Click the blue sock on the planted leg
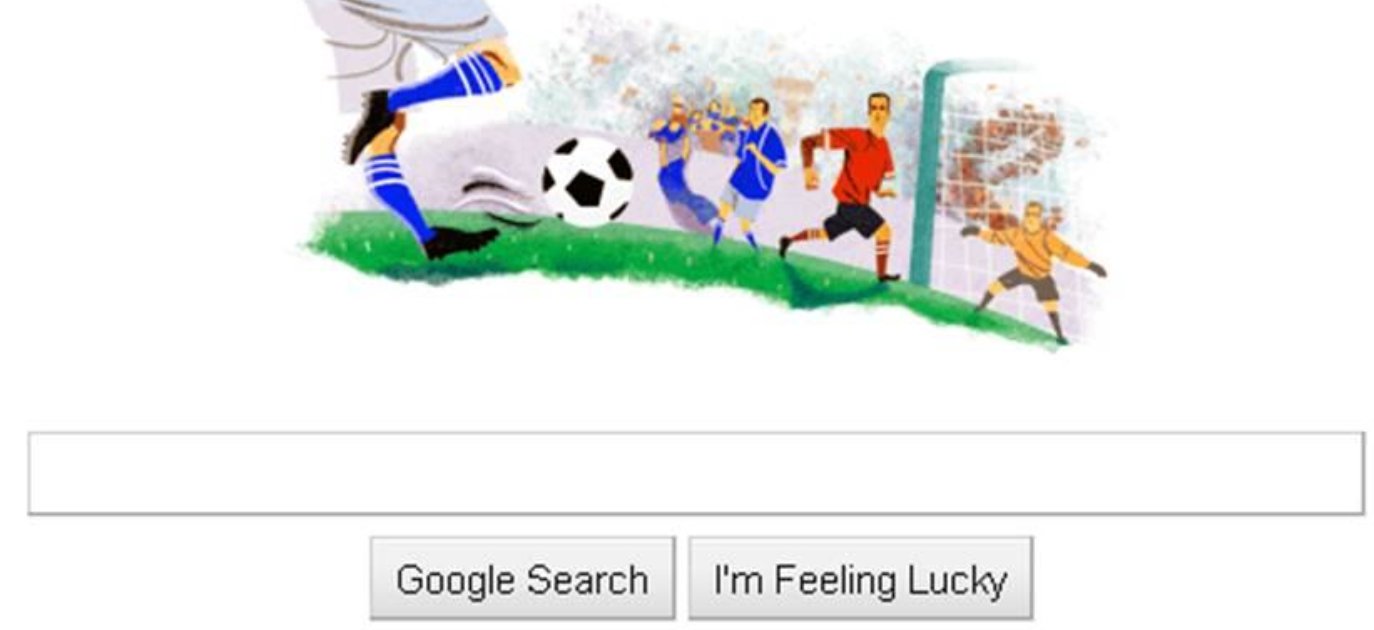Viewport: 1374px width, 630px height. [x=397, y=195]
